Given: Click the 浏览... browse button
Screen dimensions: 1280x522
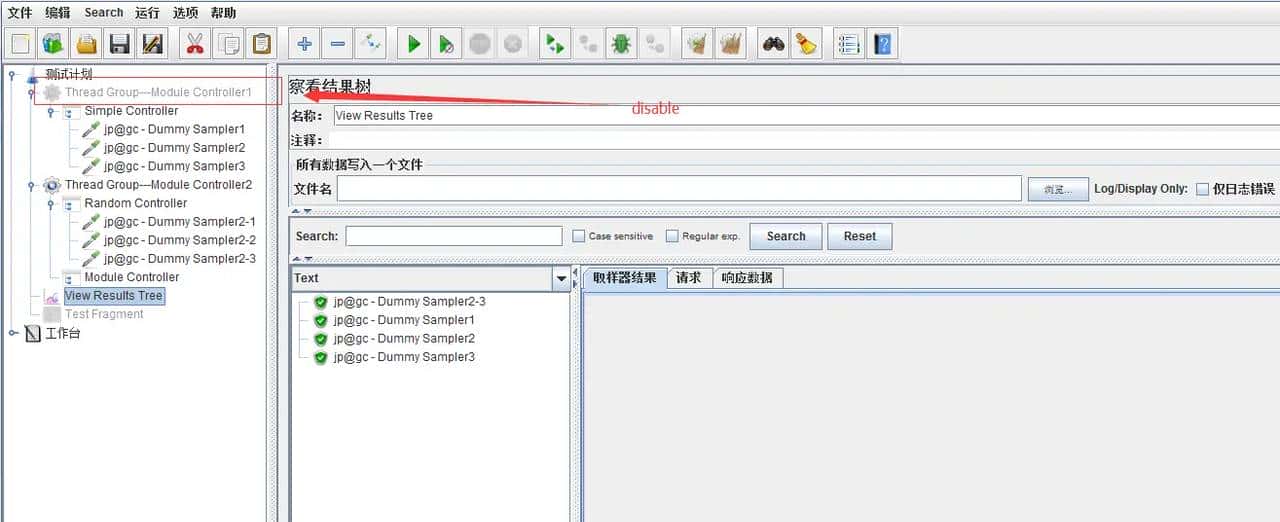Looking at the screenshot, I should coord(1058,189).
